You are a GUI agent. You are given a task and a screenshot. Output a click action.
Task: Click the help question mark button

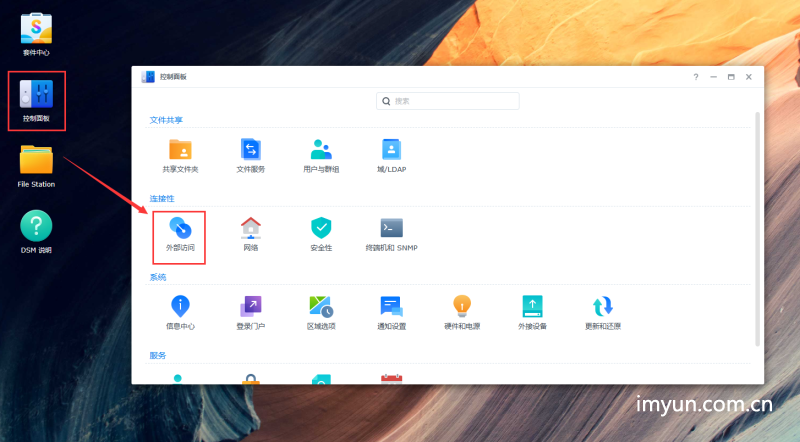tap(695, 77)
